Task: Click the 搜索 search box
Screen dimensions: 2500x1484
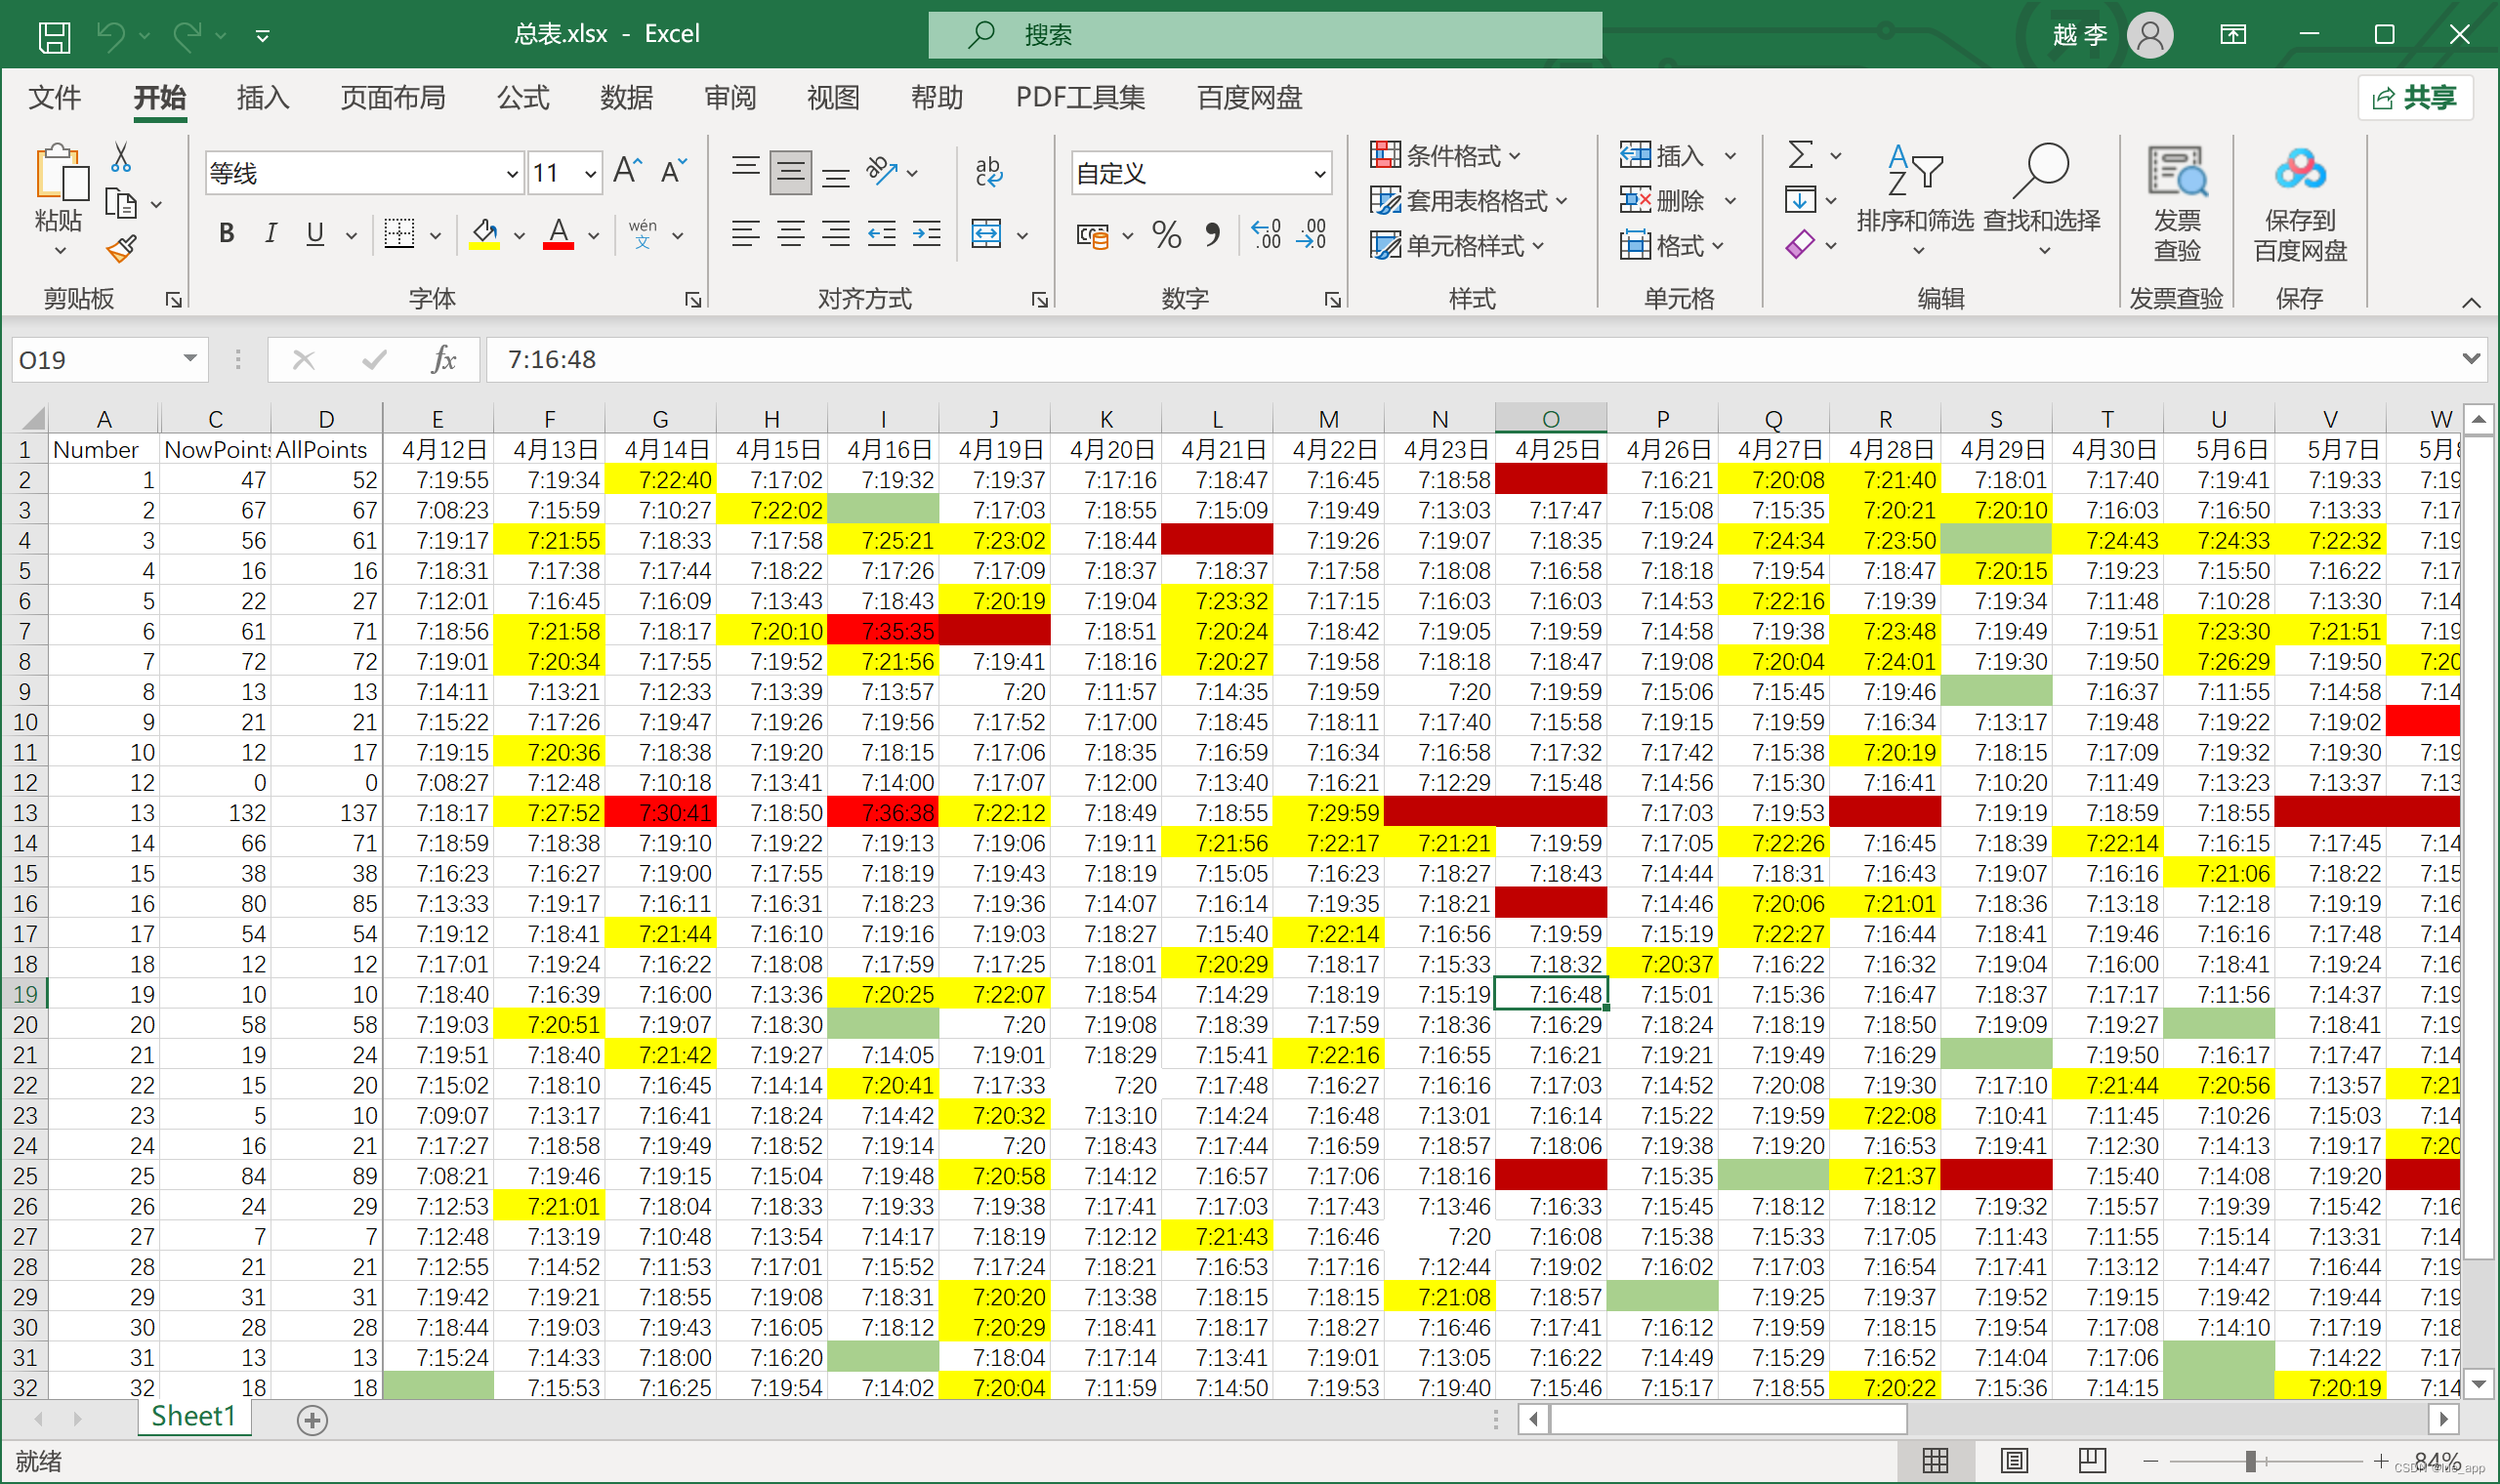Action: pos(1265,35)
